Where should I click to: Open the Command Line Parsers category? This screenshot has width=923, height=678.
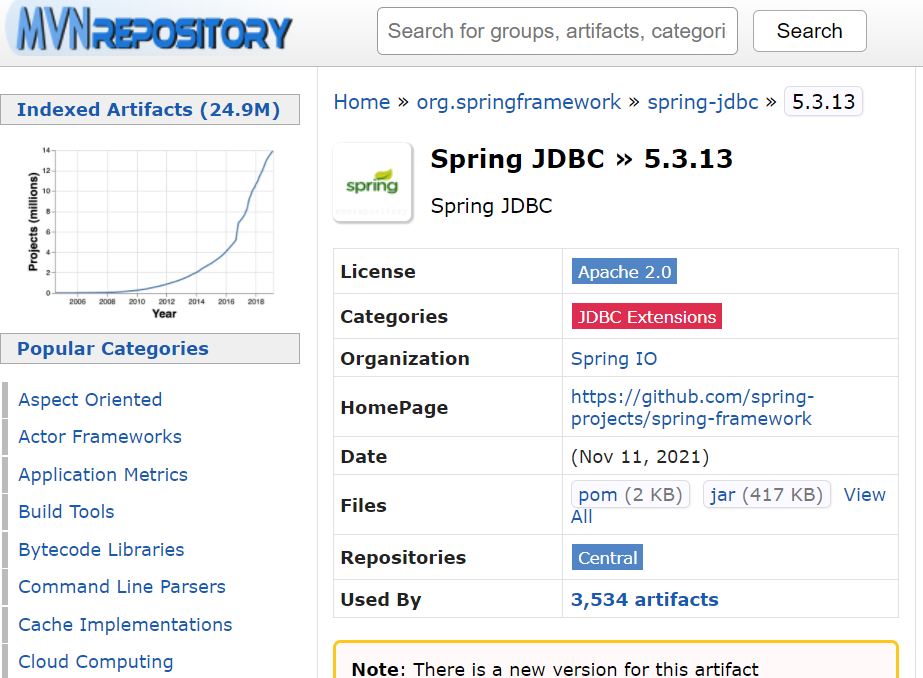[122, 586]
